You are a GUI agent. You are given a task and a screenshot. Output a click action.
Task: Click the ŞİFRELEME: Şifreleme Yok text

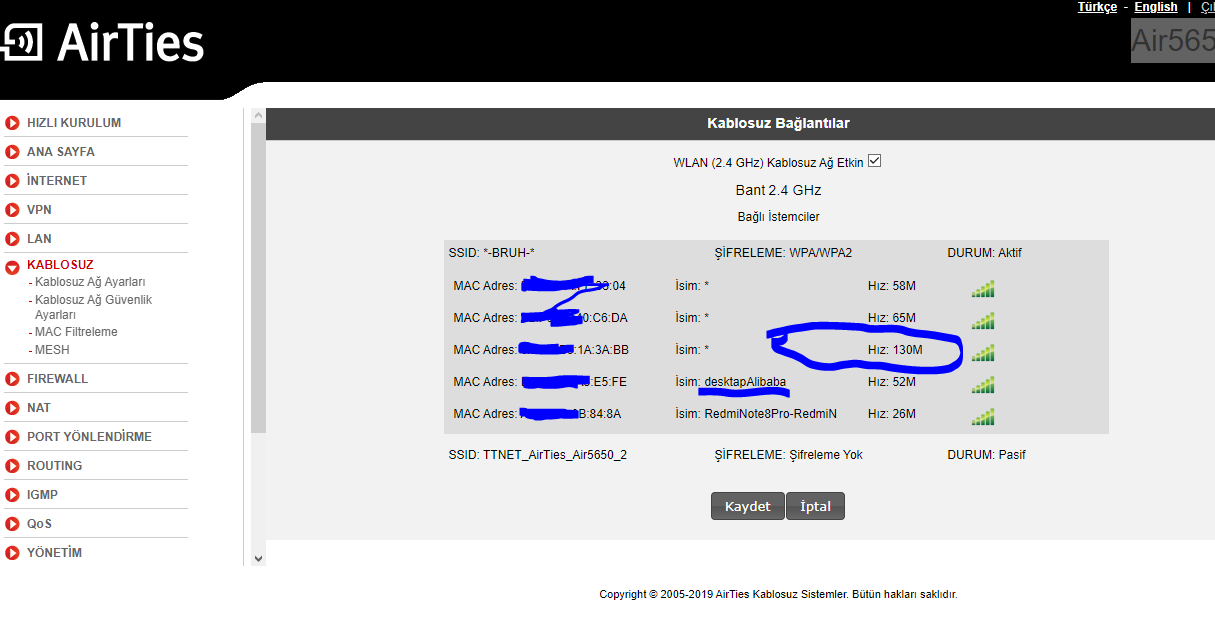pyautogui.click(x=788, y=455)
